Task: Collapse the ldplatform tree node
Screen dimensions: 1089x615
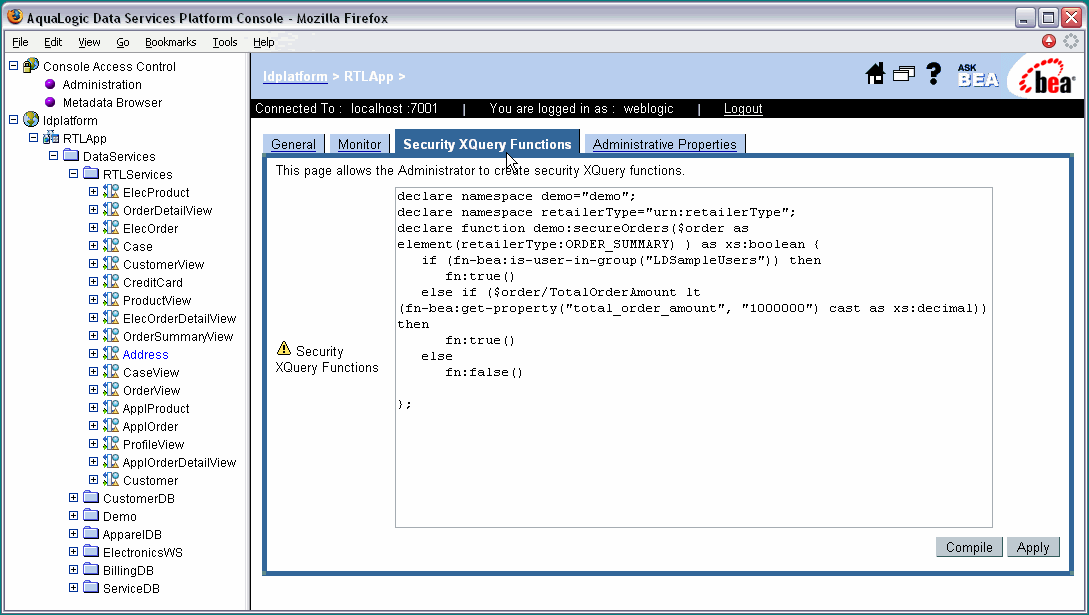Action: pyautogui.click(x=13, y=119)
